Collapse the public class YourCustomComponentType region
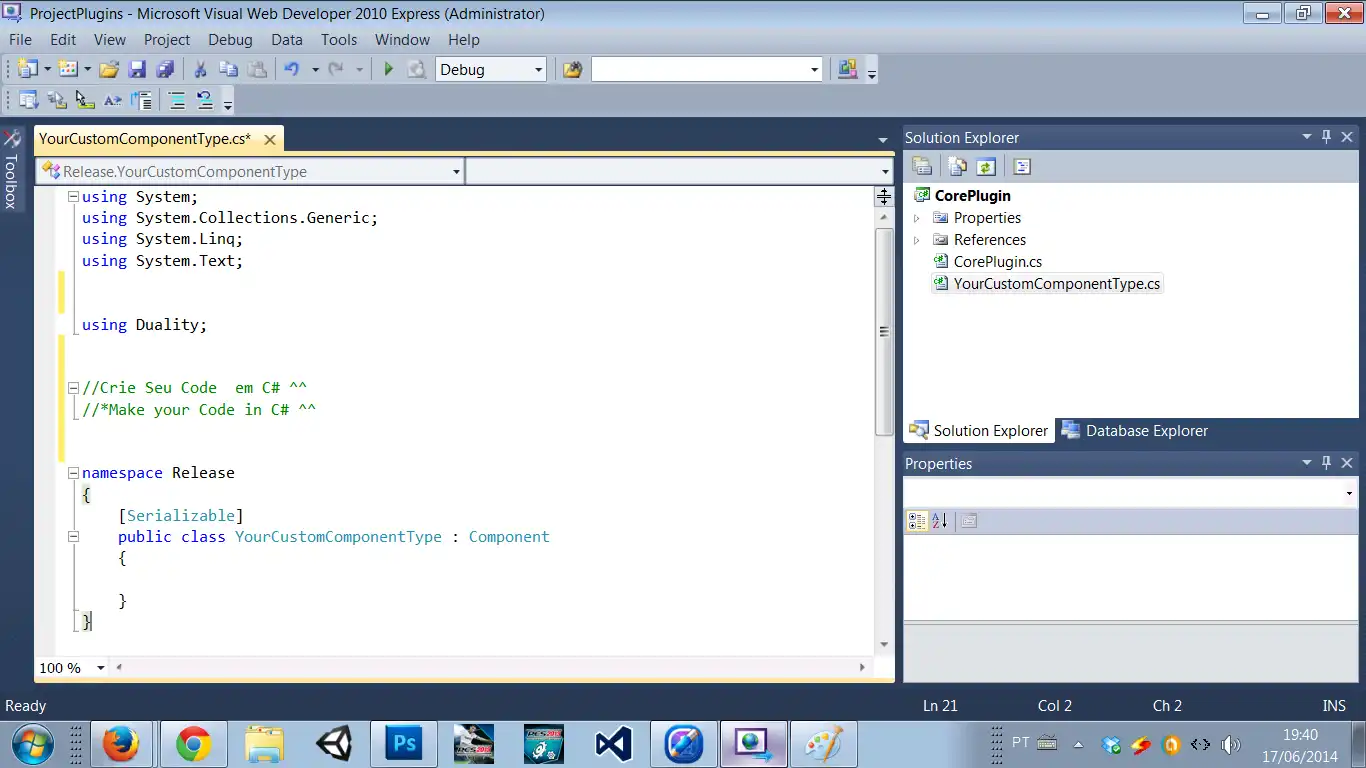This screenshot has width=1366, height=768. (73, 537)
